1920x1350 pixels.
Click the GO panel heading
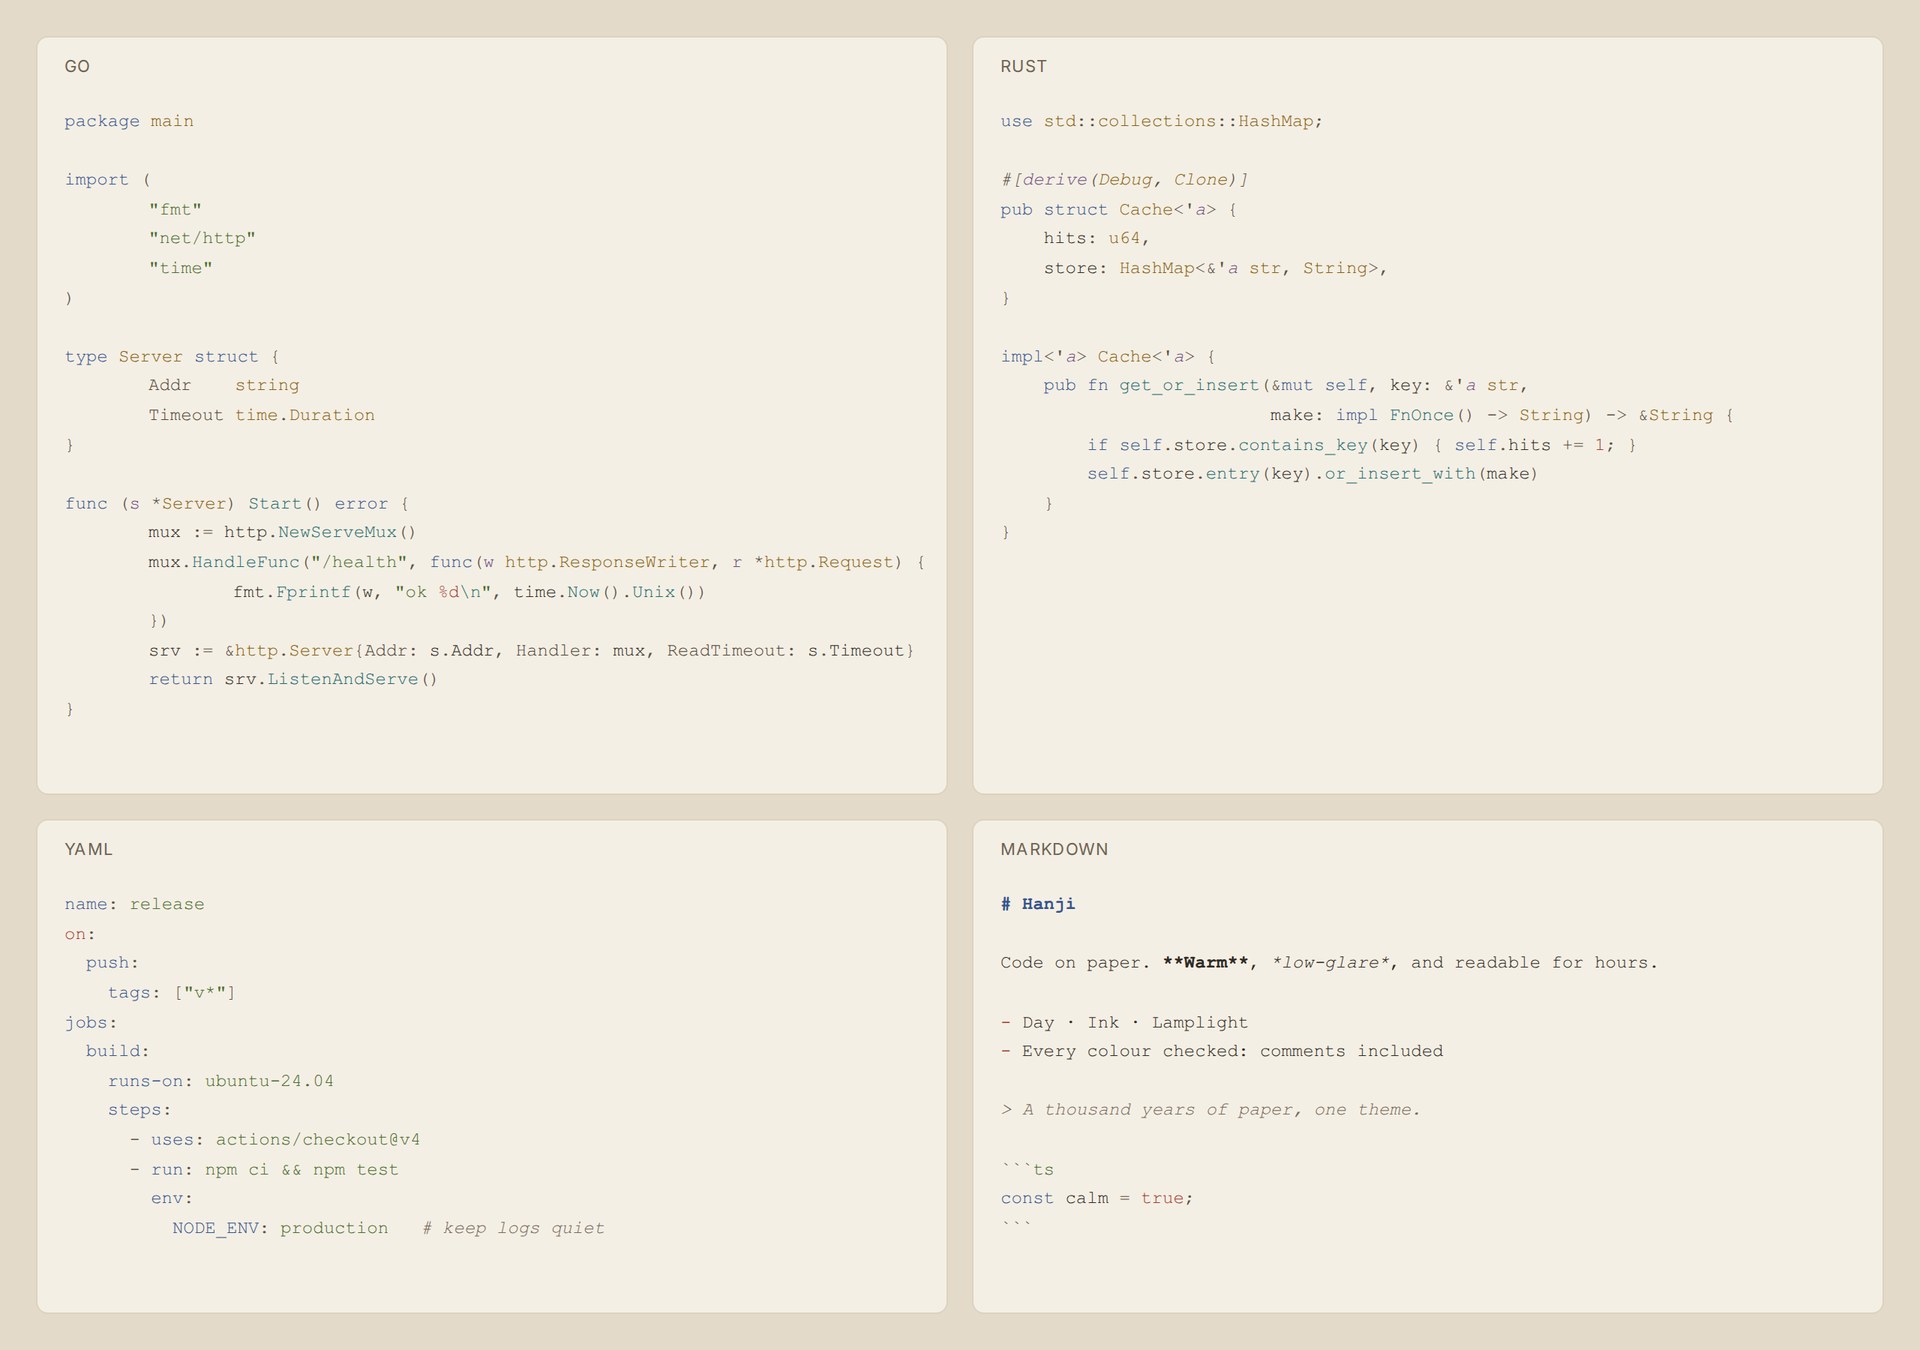(x=77, y=66)
